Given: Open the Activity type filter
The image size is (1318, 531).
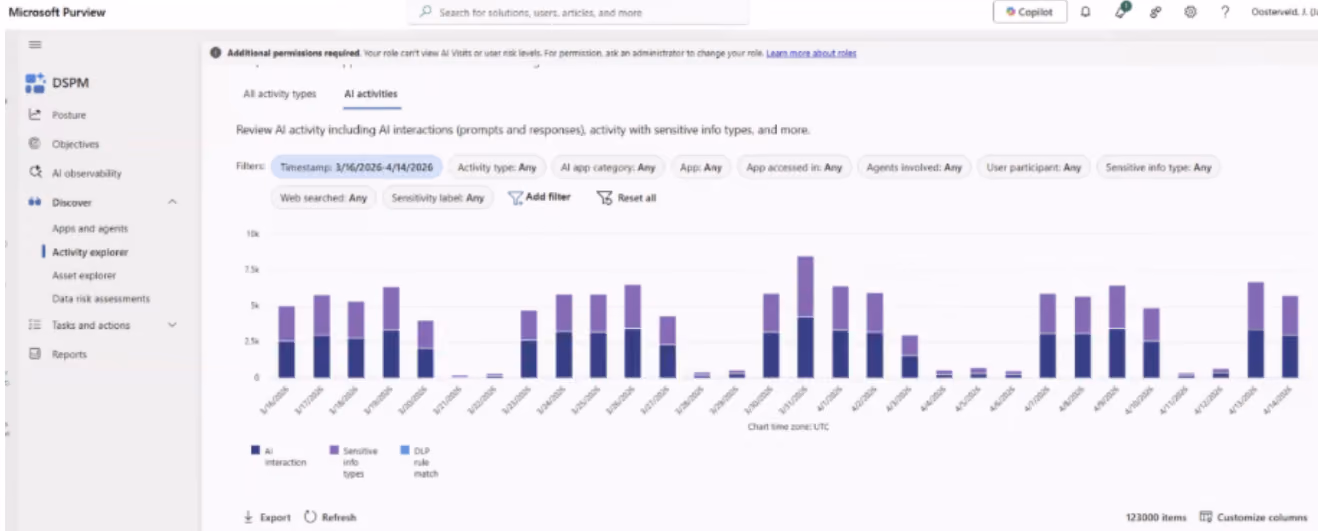Looking at the screenshot, I should click(x=497, y=168).
